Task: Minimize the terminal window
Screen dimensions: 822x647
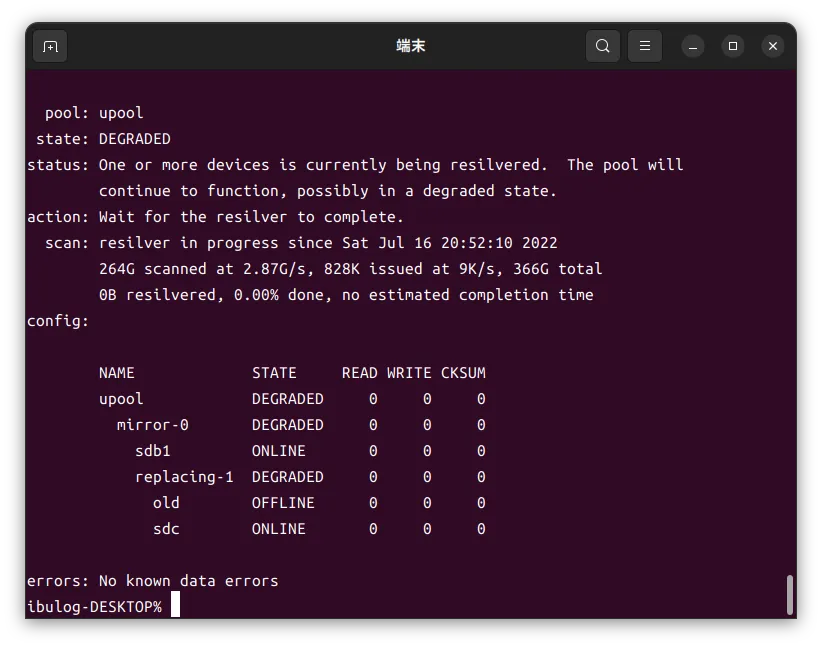Action: pos(693,46)
